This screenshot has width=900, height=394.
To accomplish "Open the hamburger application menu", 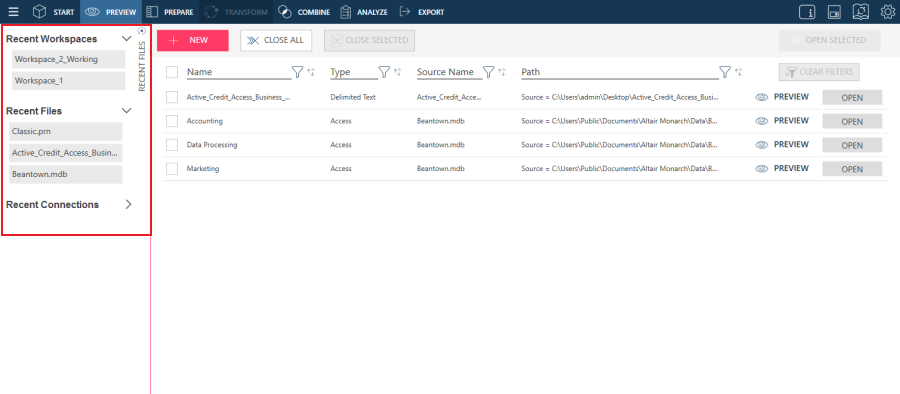I will (13, 11).
